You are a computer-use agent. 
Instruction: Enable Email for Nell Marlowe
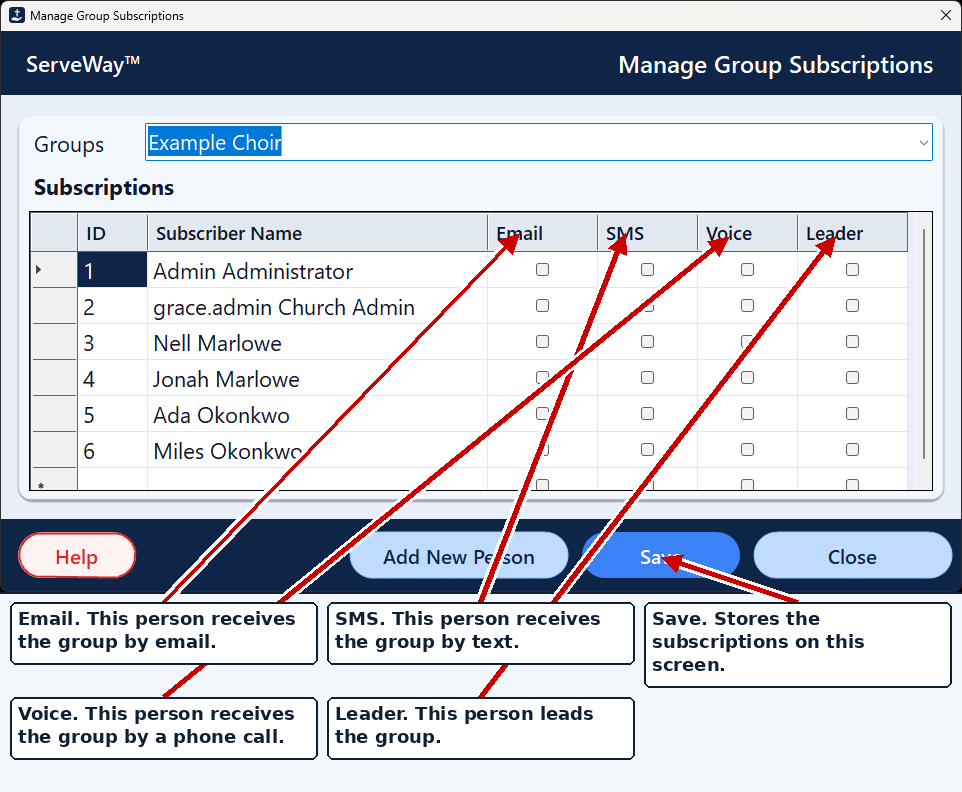pos(542,342)
